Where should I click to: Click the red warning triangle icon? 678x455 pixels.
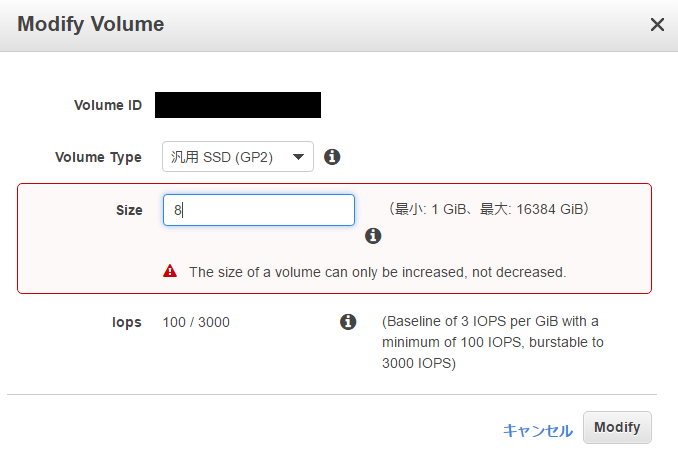click(x=170, y=271)
